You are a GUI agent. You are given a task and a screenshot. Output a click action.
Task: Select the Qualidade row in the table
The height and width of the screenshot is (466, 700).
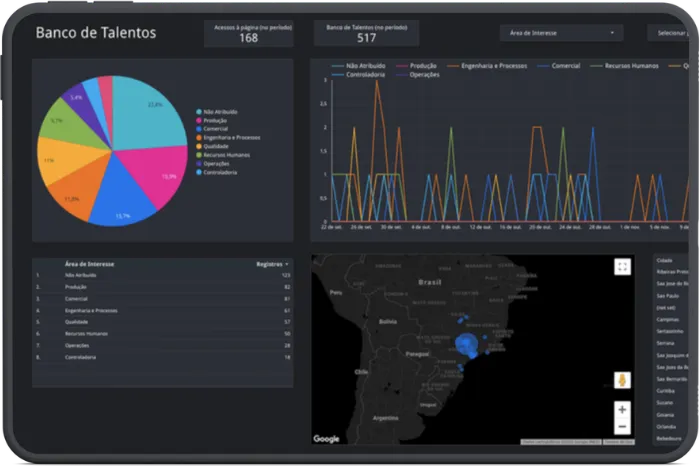162,322
